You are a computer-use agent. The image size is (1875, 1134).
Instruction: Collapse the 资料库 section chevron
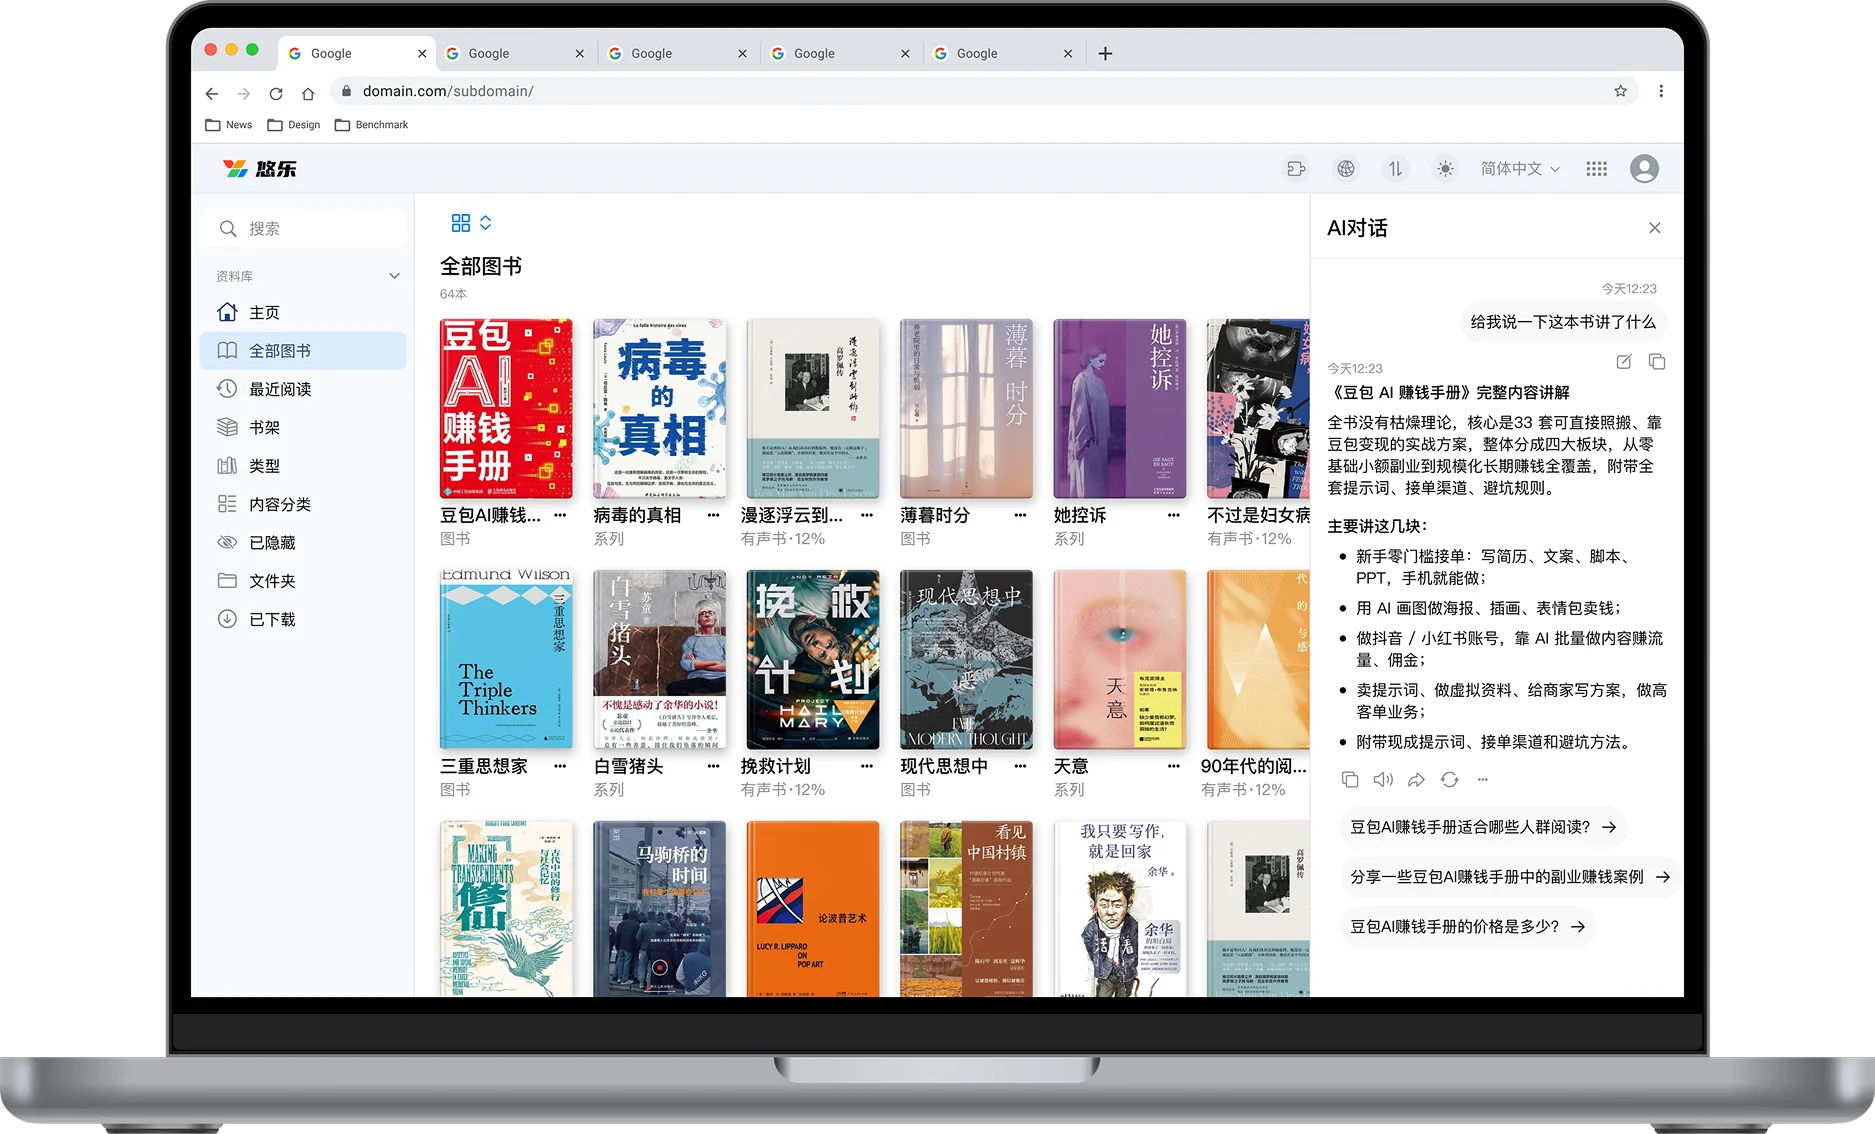point(394,276)
